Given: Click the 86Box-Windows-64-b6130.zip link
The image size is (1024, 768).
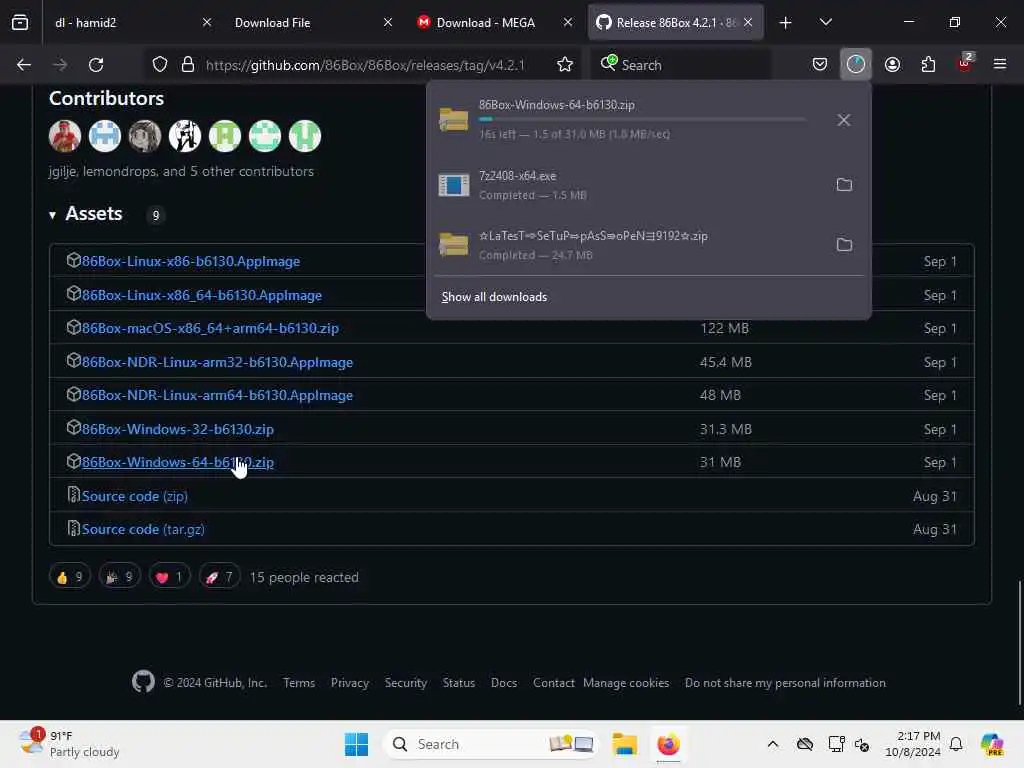Looking at the screenshot, I should (178, 462).
